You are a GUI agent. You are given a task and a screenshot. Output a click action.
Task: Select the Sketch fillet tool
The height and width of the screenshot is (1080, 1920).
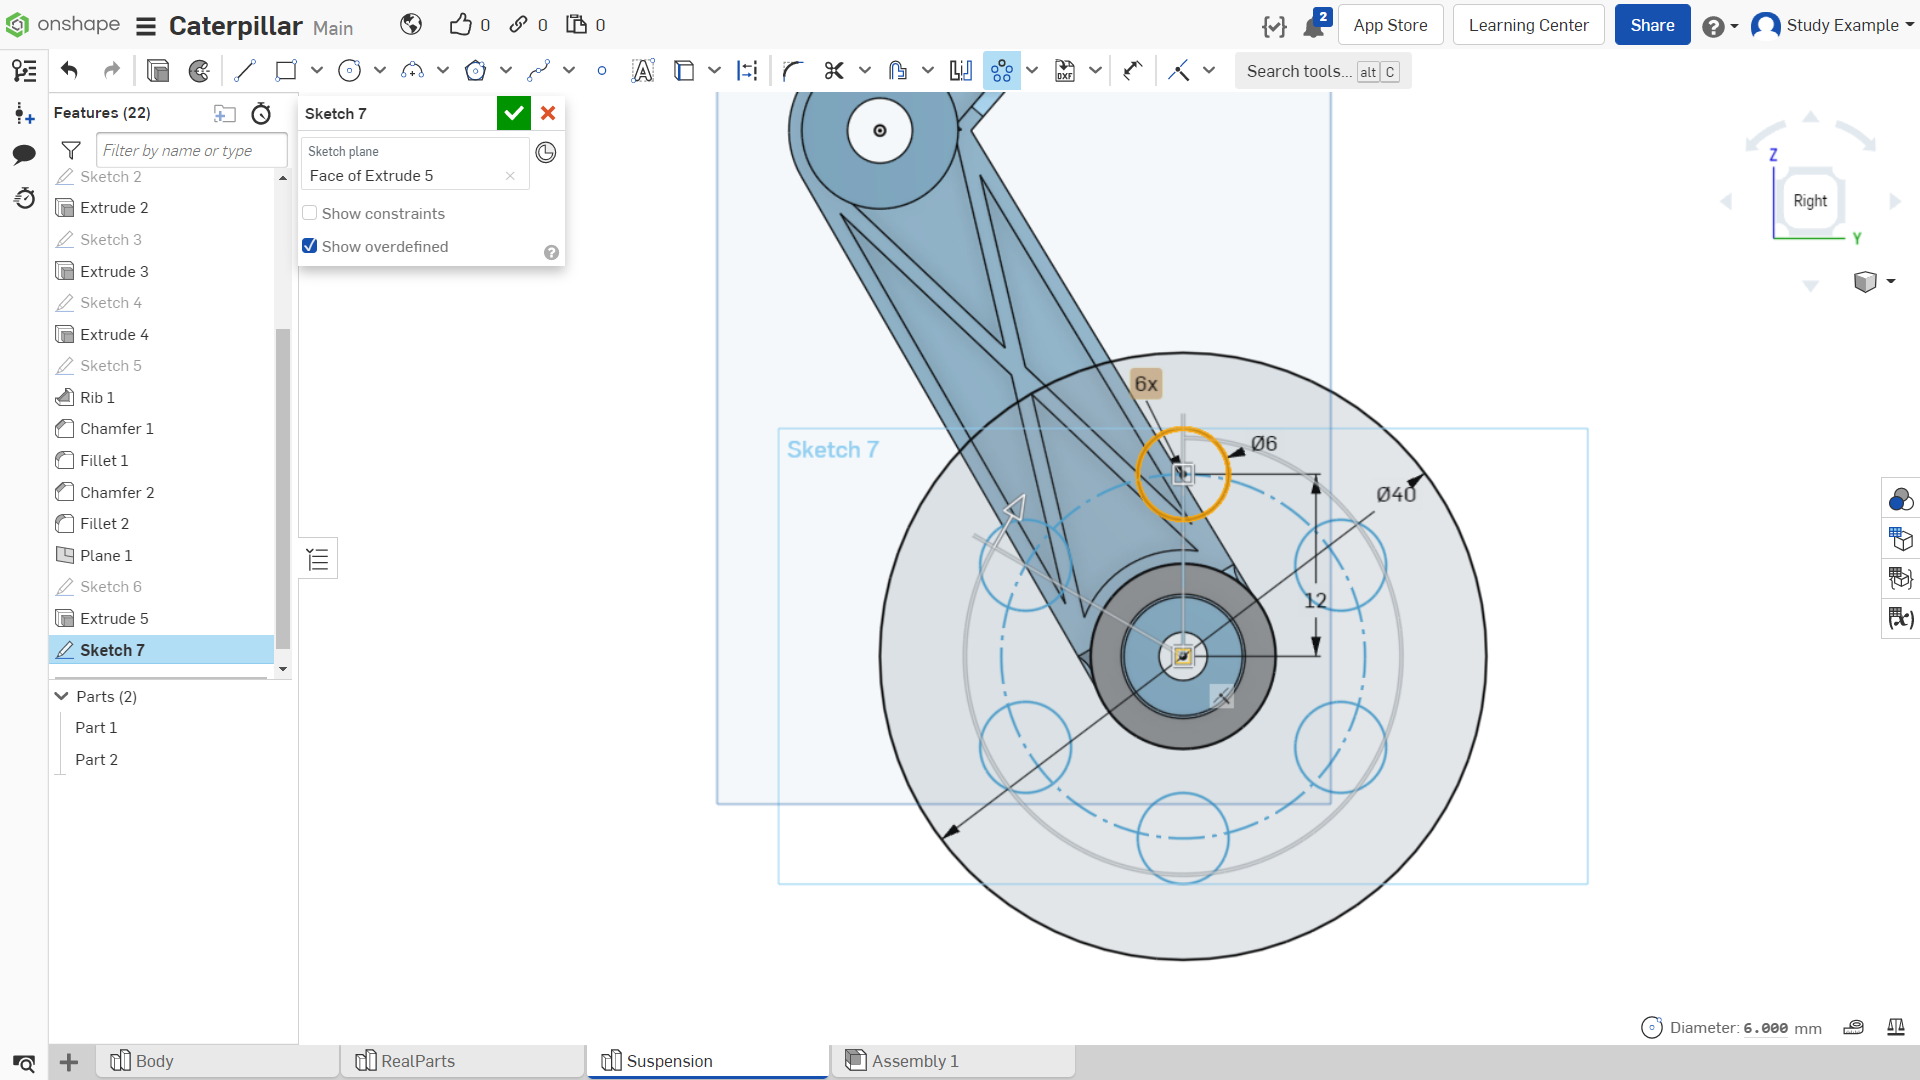pyautogui.click(x=793, y=71)
